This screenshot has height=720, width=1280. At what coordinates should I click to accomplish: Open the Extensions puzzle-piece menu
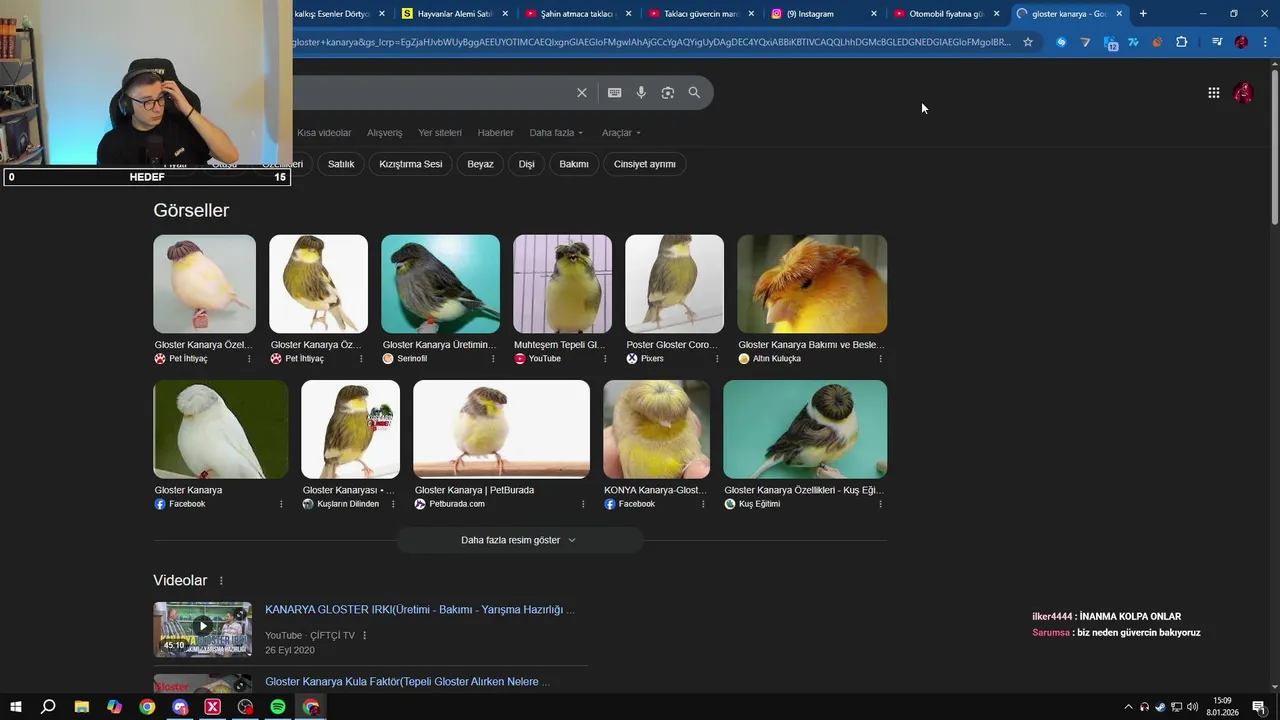[1181, 42]
